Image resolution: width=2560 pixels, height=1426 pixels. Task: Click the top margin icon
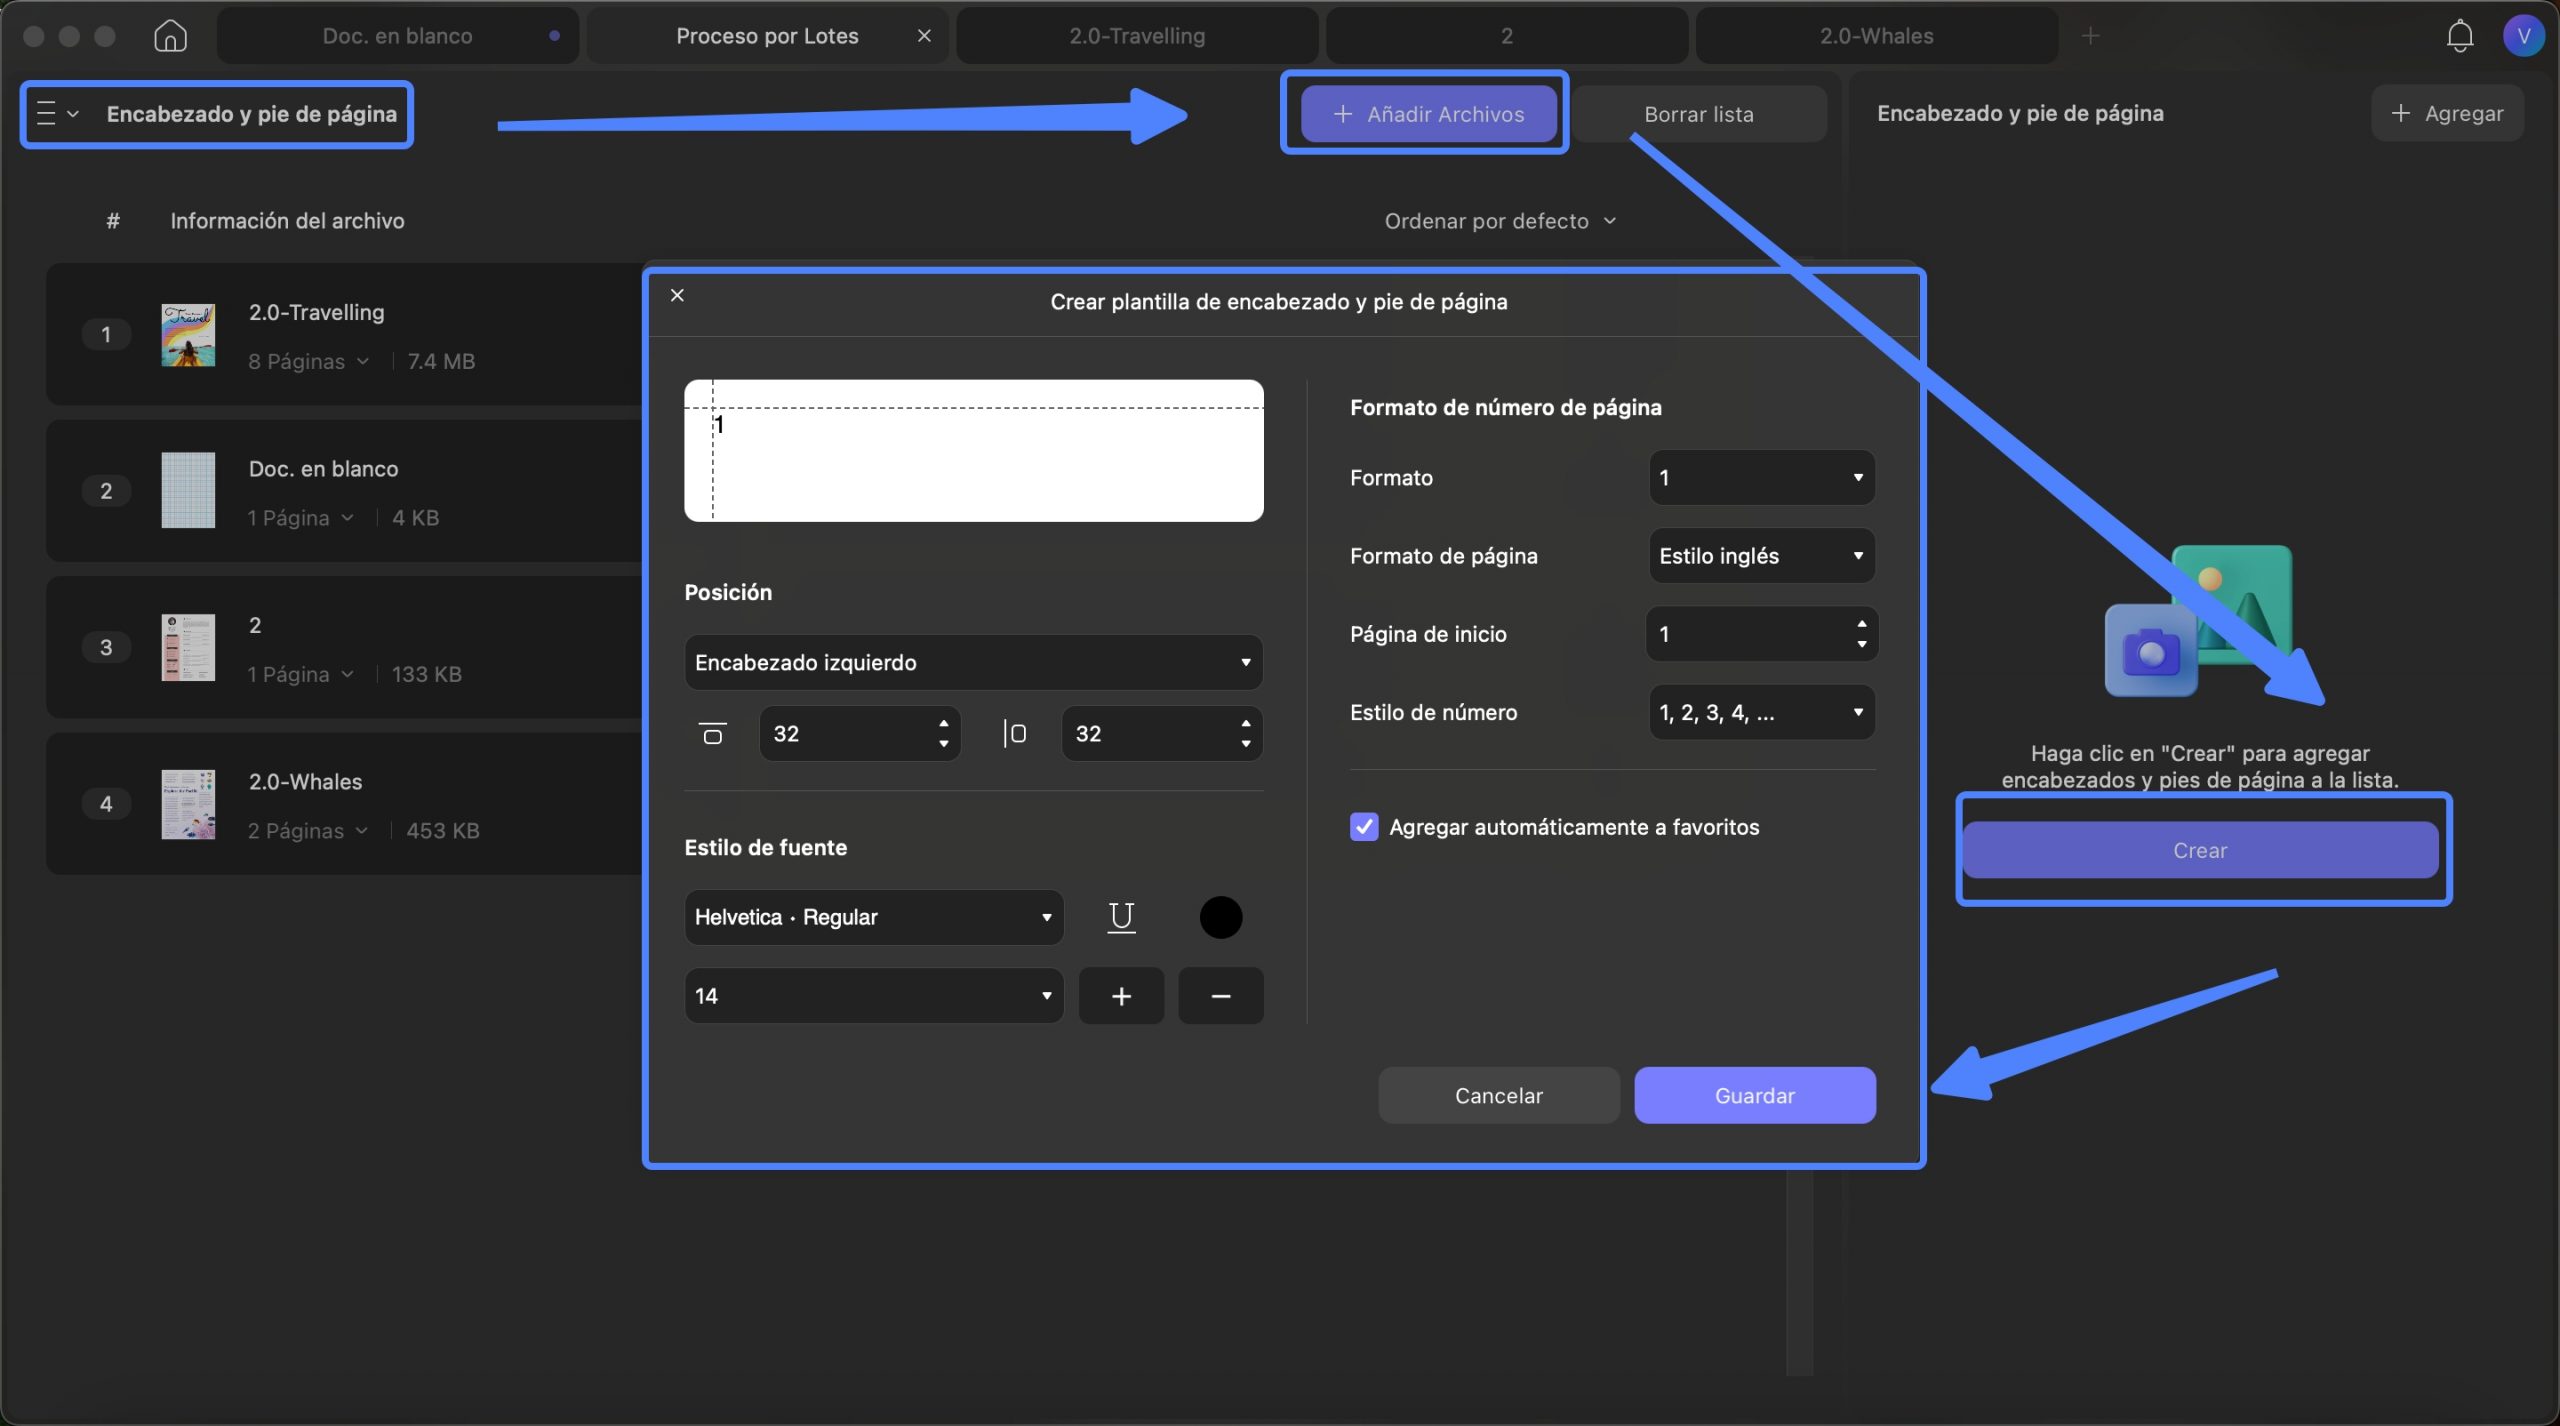[712, 733]
